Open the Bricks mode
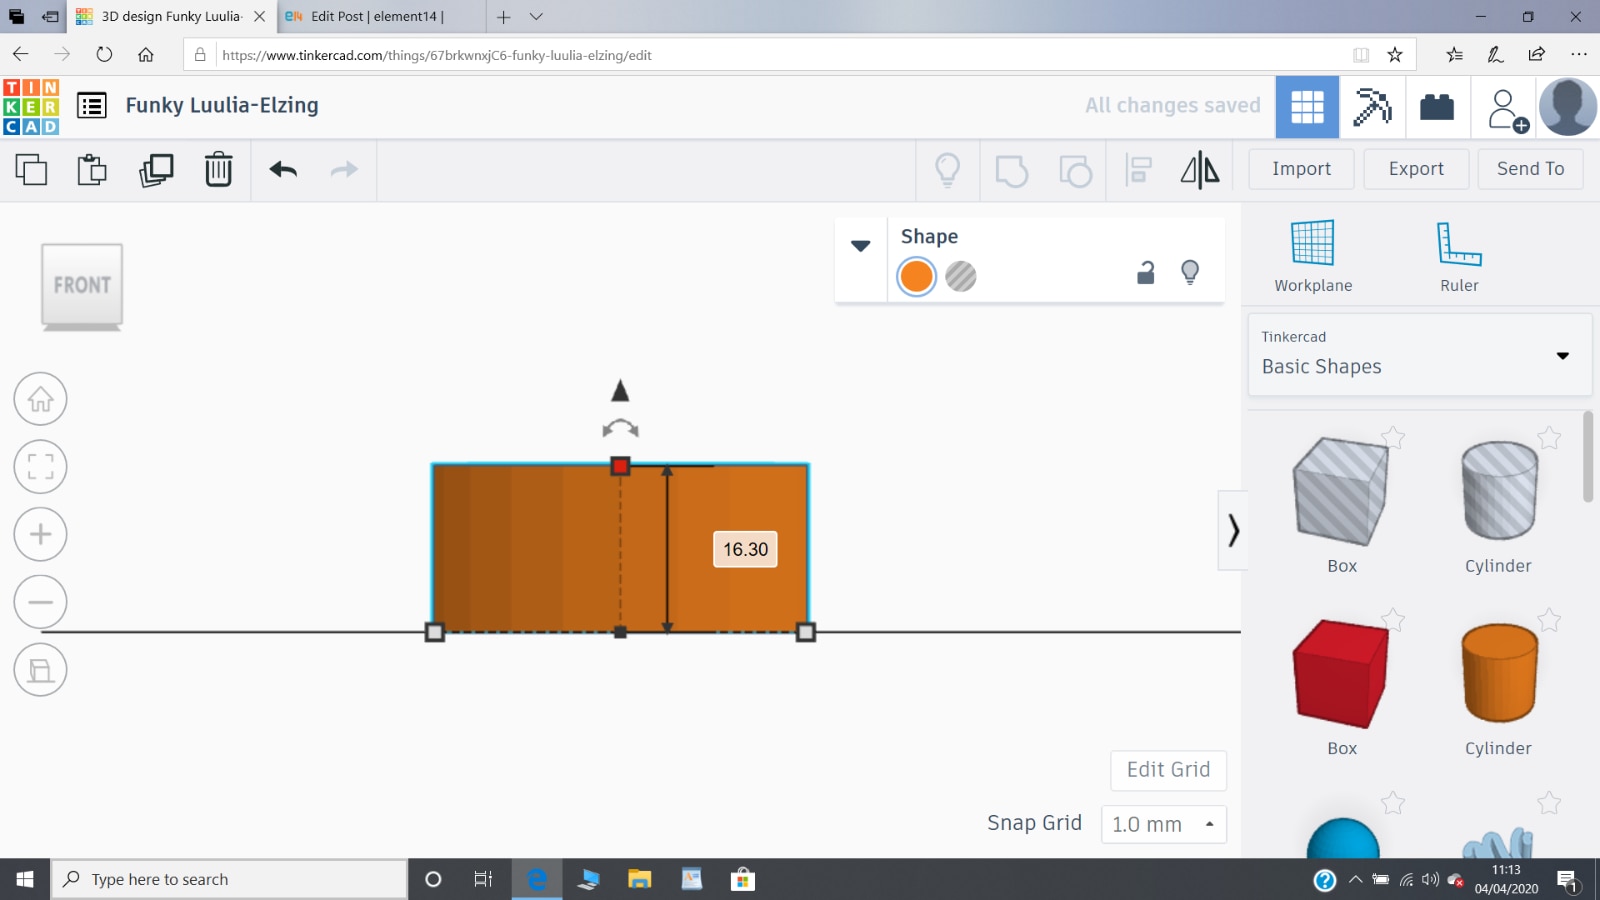 pos(1437,107)
